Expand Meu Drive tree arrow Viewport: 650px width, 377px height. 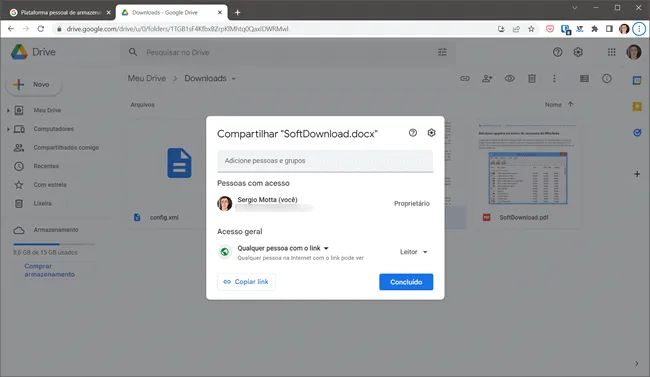coord(8,110)
